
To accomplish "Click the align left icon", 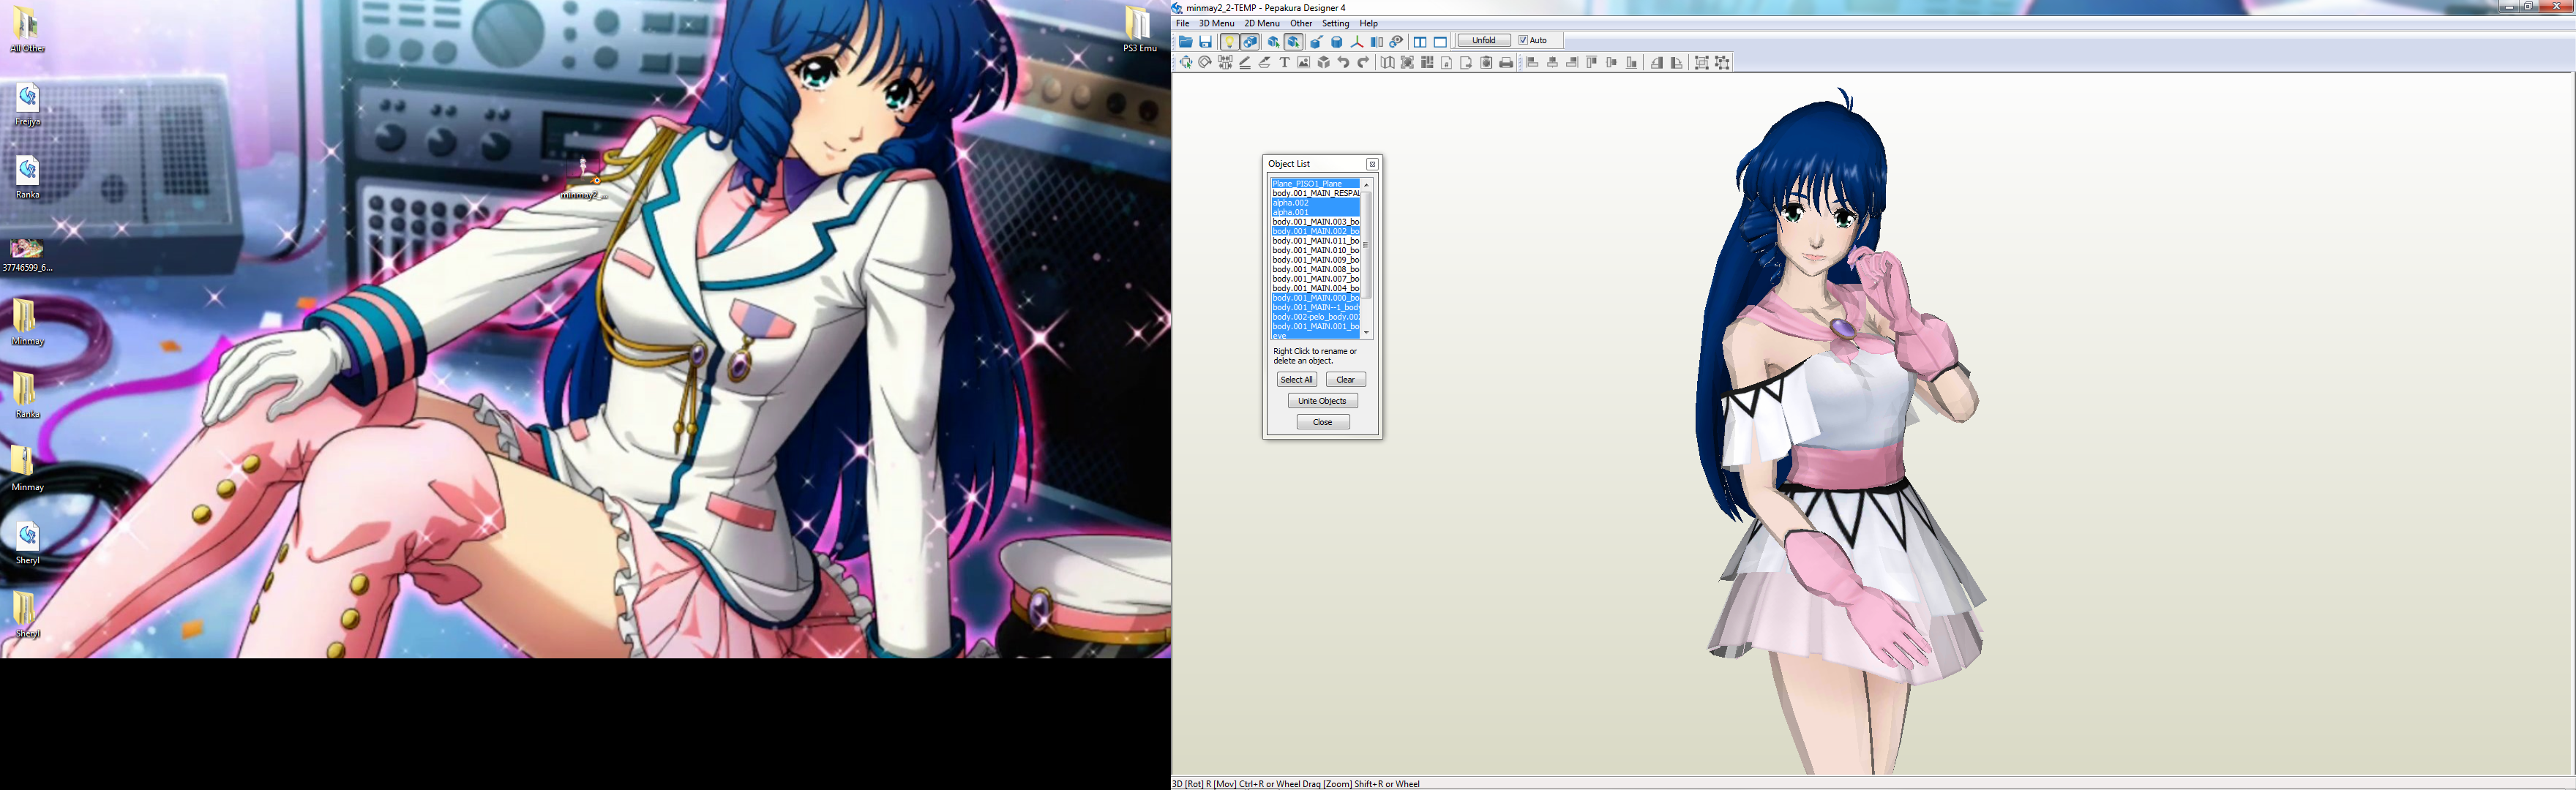I will (x=1532, y=63).
